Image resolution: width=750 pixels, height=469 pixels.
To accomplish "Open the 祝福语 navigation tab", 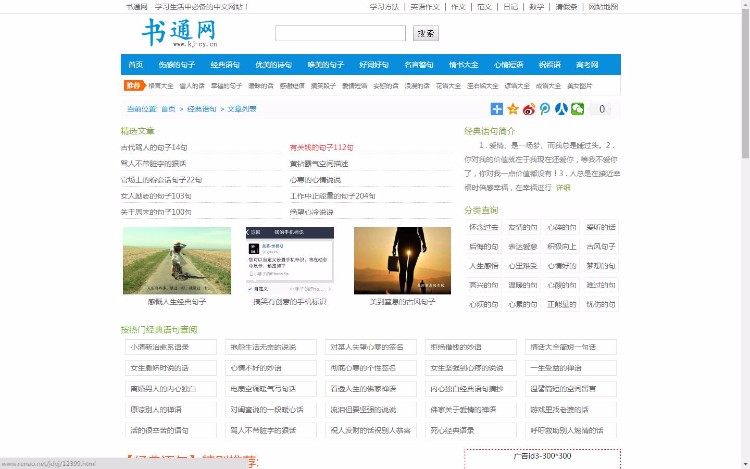I will click(550, 65).
